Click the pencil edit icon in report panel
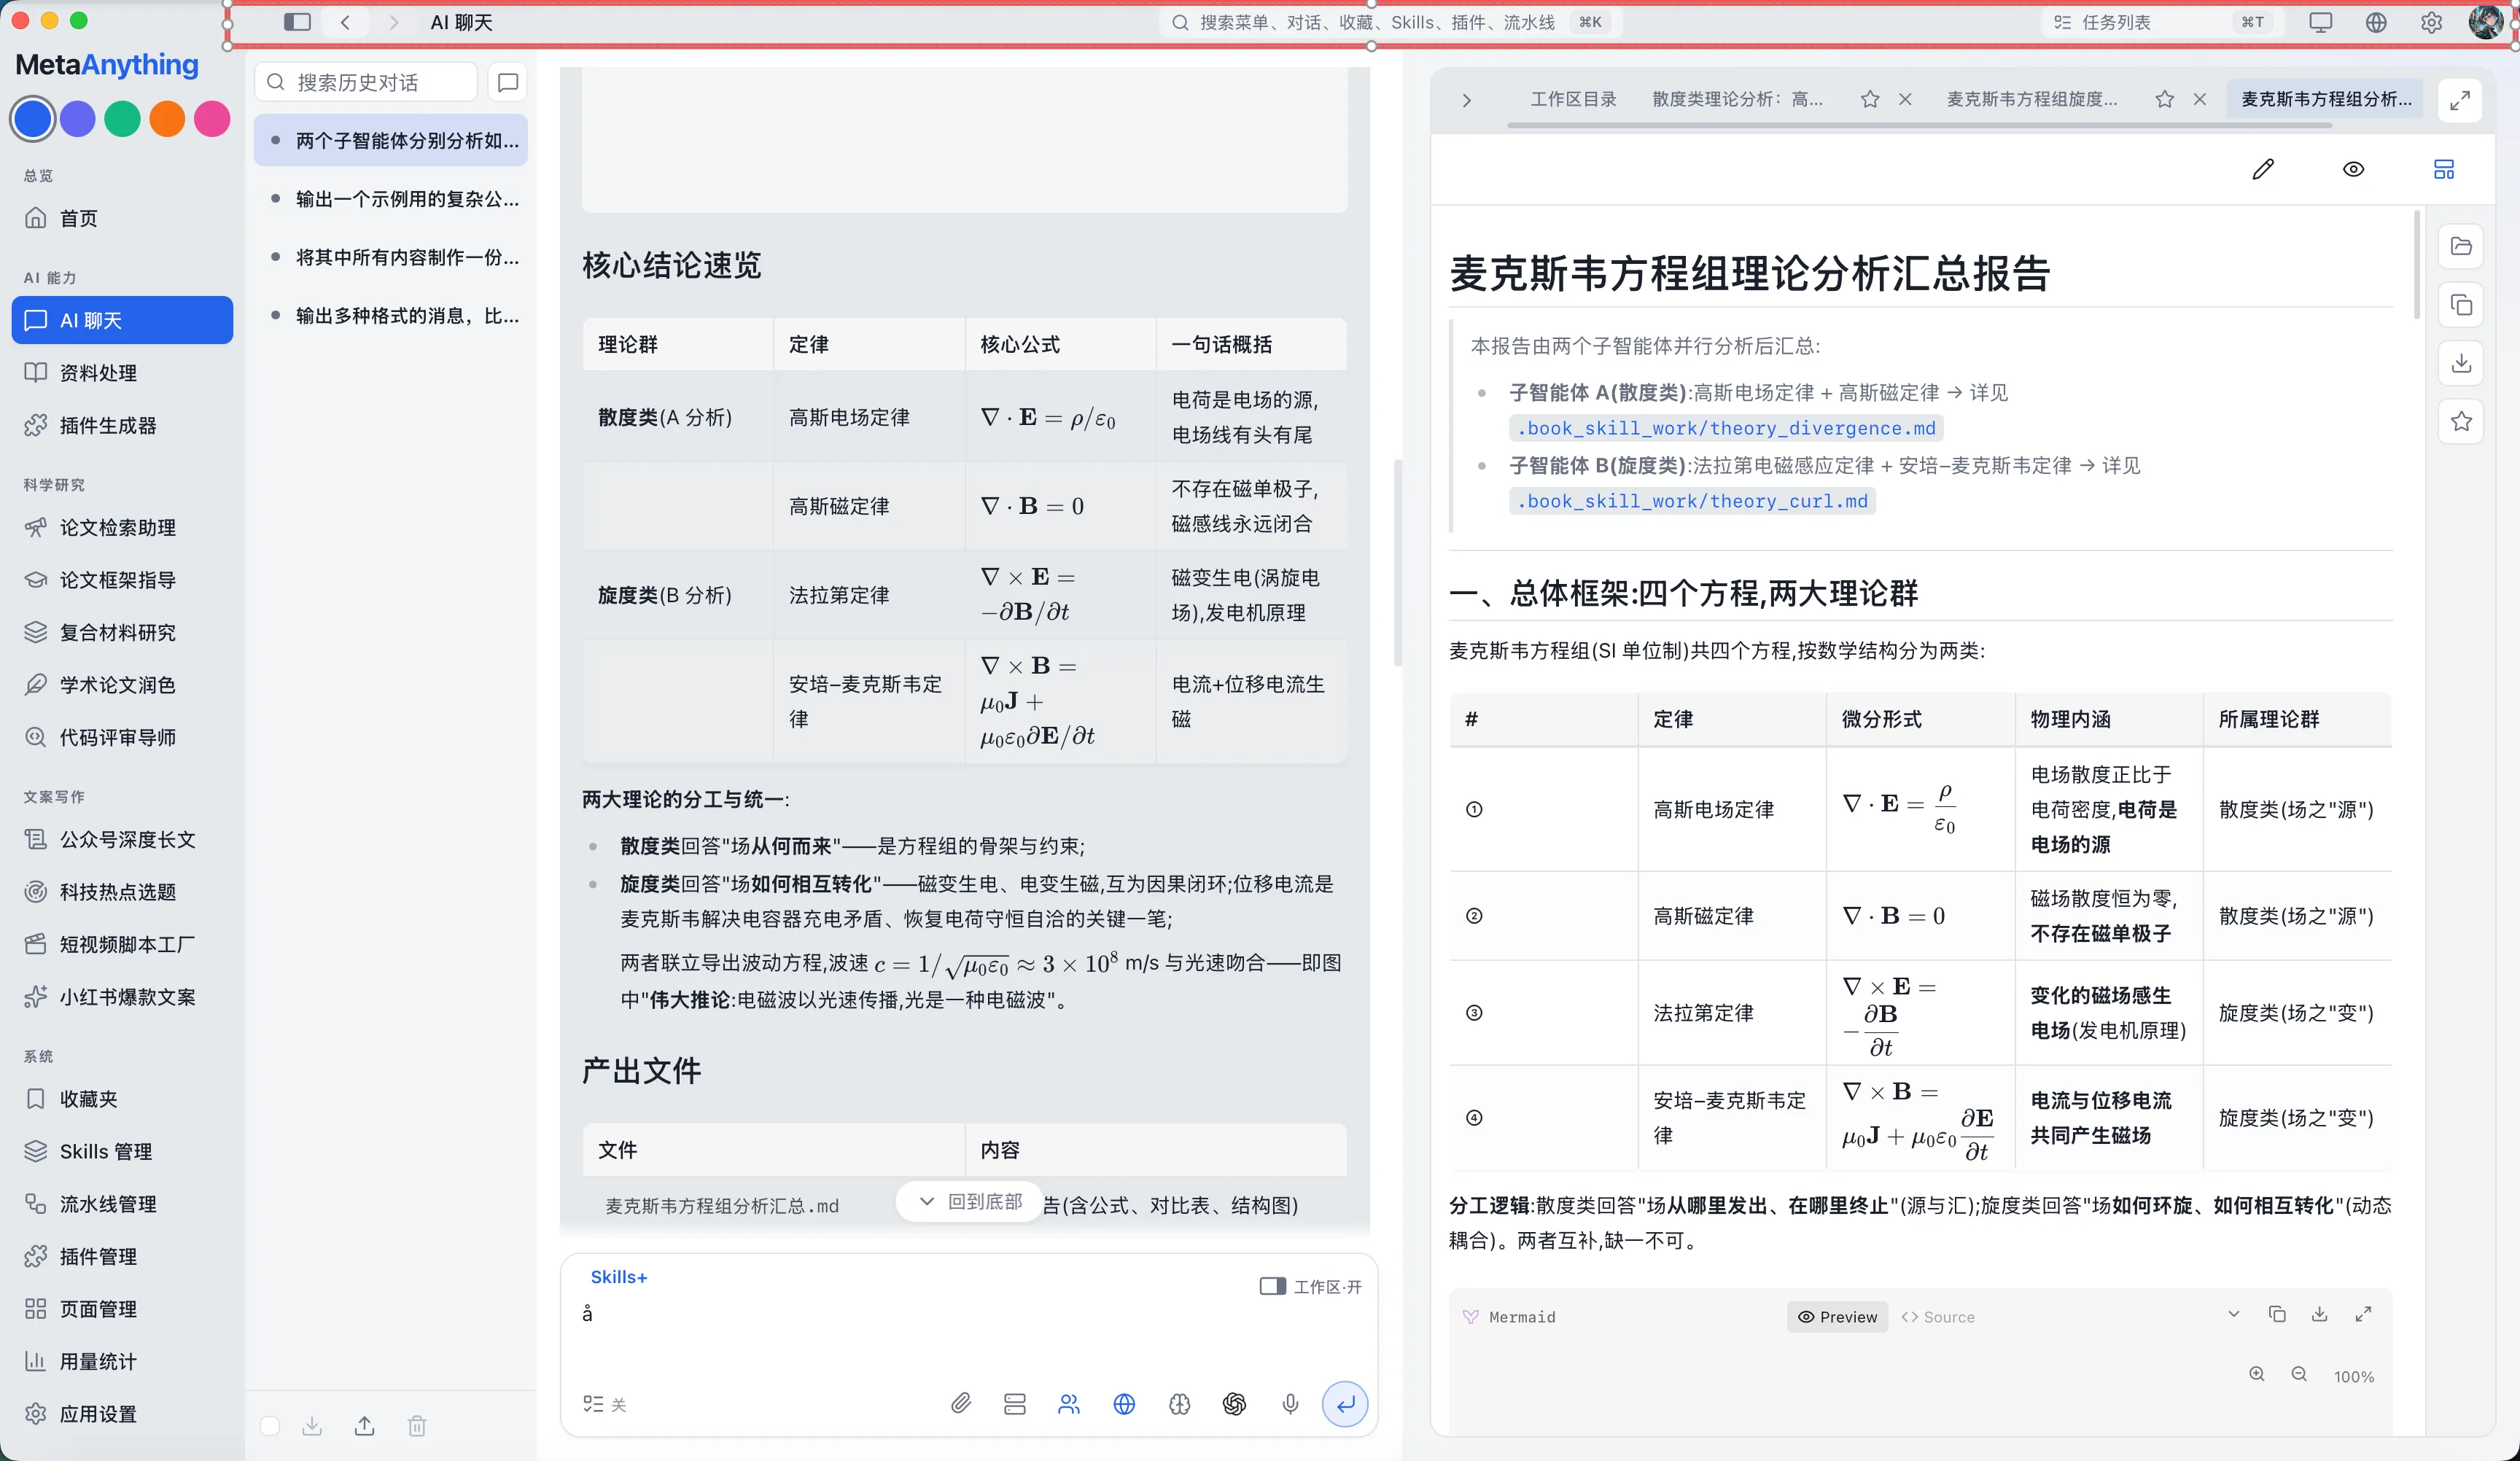 point(2263,169)
